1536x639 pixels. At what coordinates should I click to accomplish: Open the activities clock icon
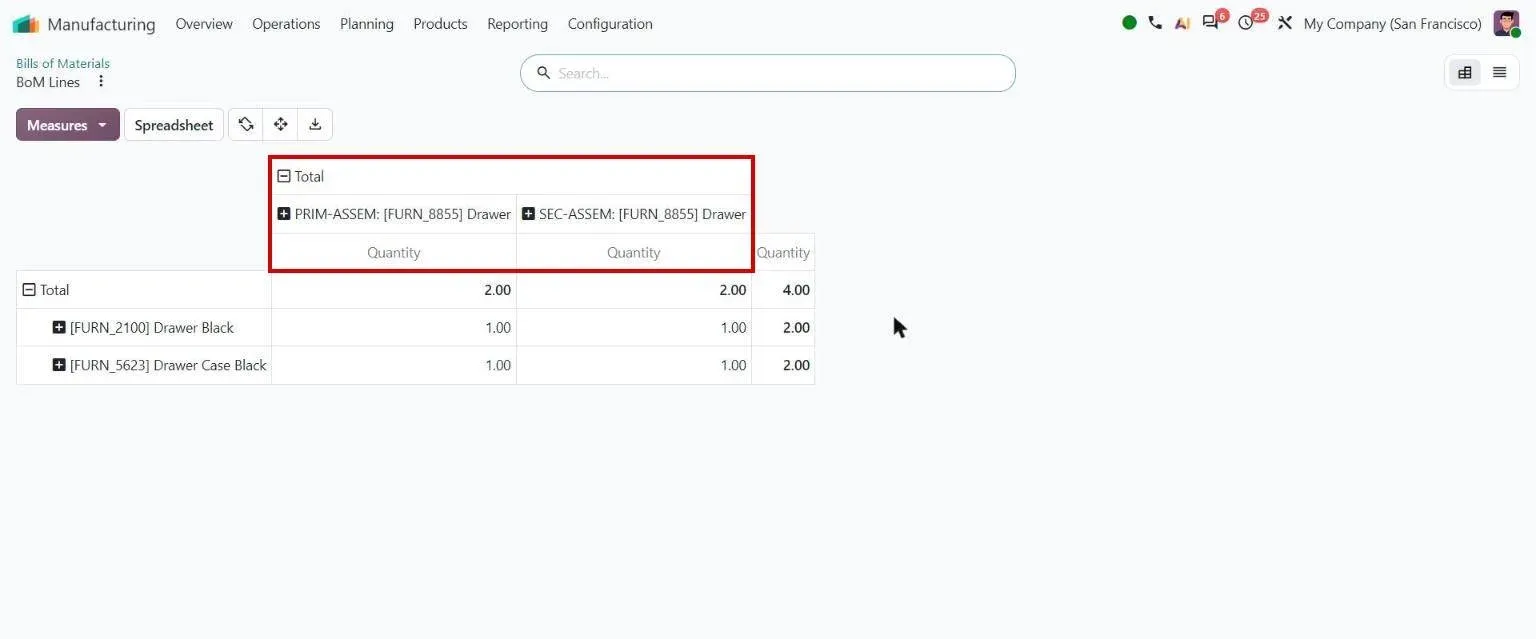1246,23
